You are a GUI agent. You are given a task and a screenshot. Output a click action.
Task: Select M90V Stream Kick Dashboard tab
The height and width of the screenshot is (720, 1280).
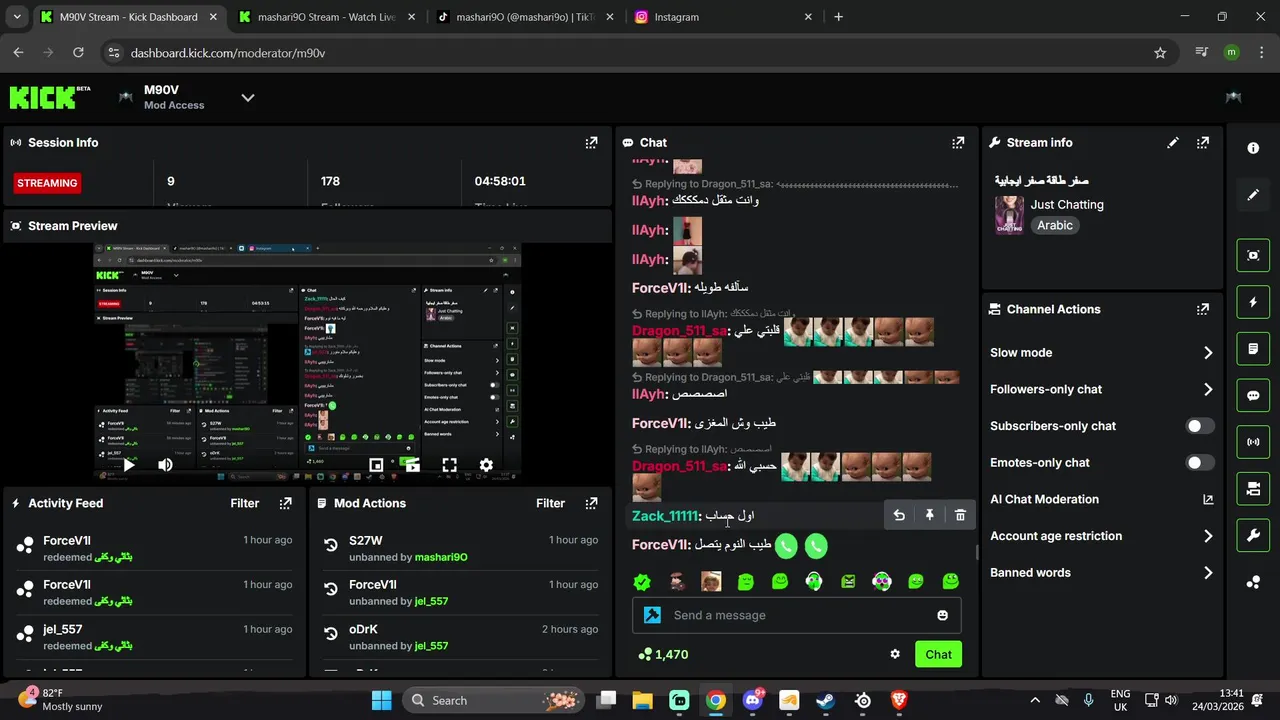pyautogui.click(x=128, y=17)
